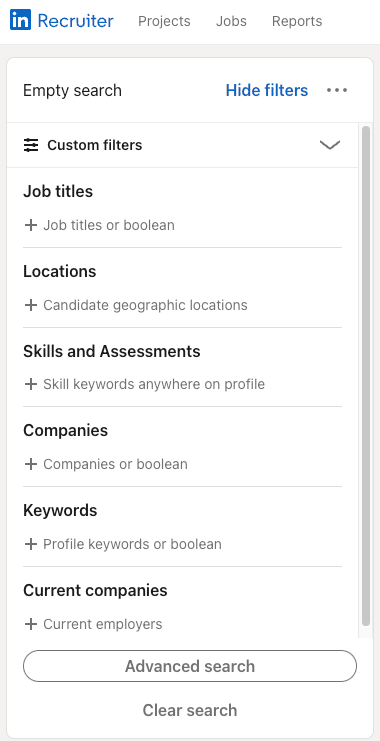Click the Hide filters link
380x741 pixels.
(x=267, y=90)
